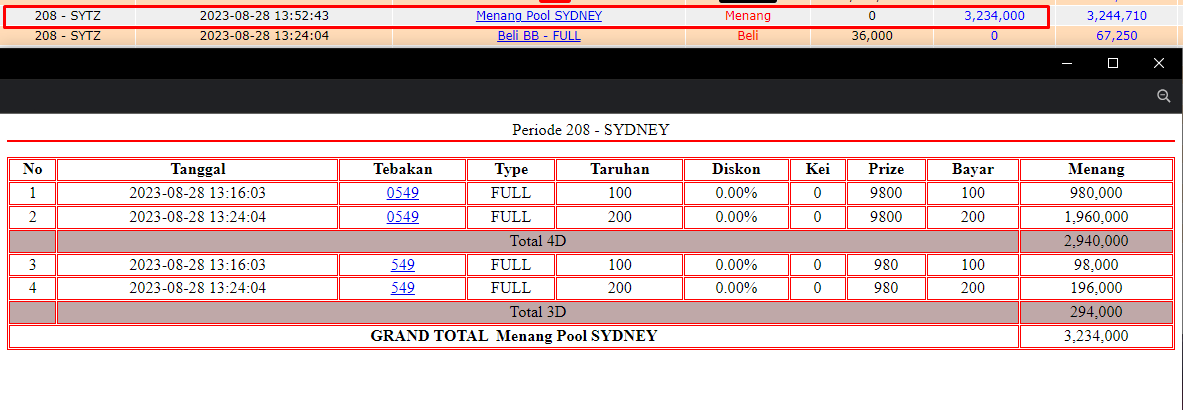Maximize the Periode 208 popup window
This screenshot has width=1183, height=410.
coord(1113,63)
